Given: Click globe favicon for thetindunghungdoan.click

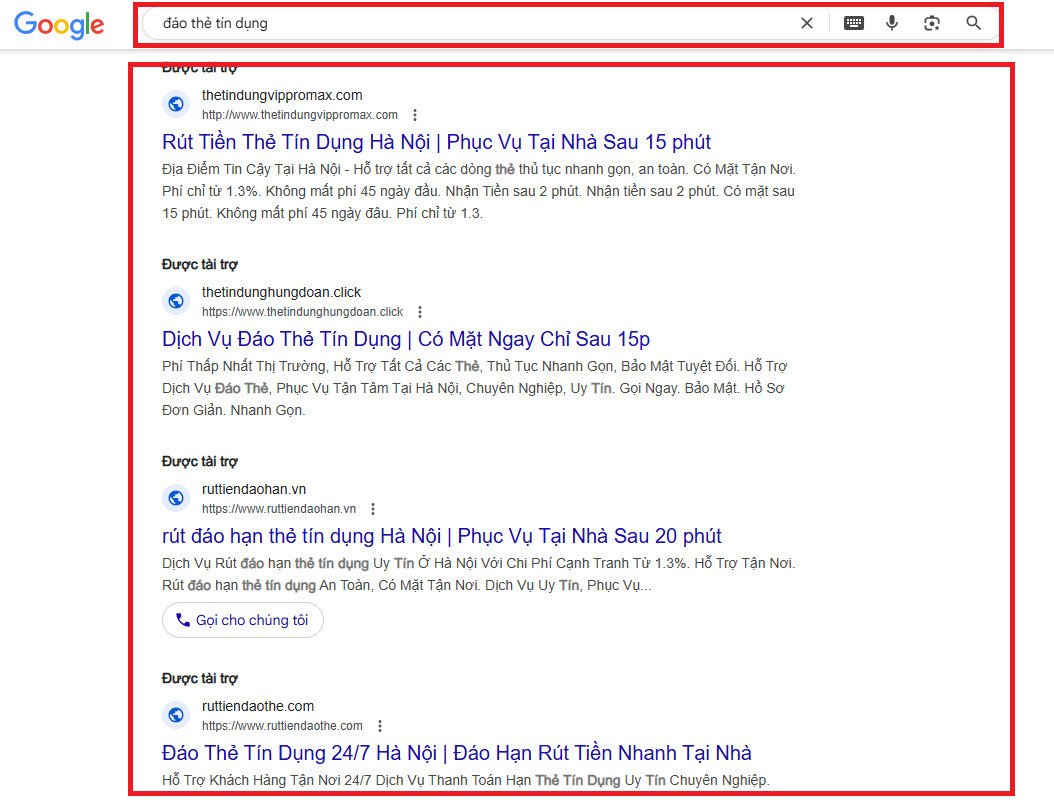Looking at the screenshot, I should pos(176,301).
